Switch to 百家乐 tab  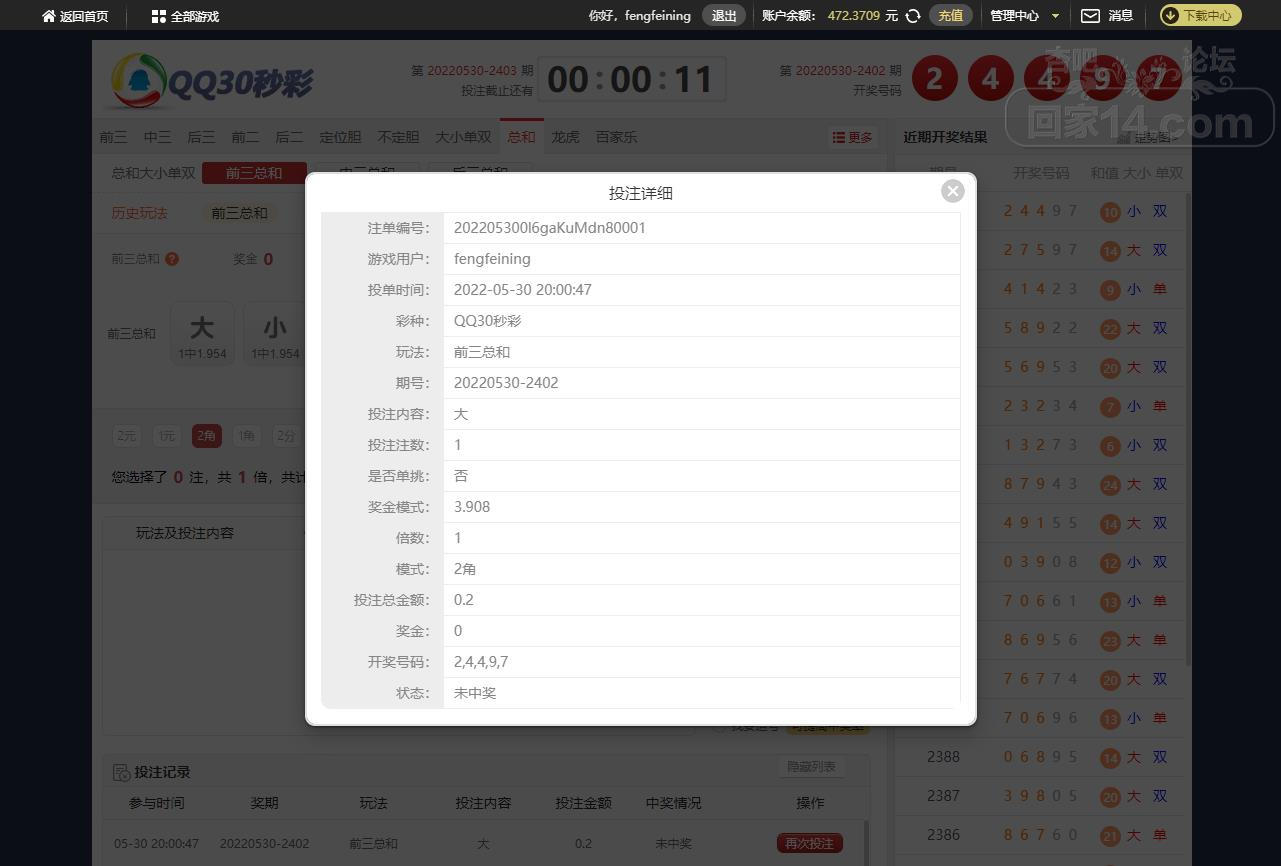(x=616, y=137)
